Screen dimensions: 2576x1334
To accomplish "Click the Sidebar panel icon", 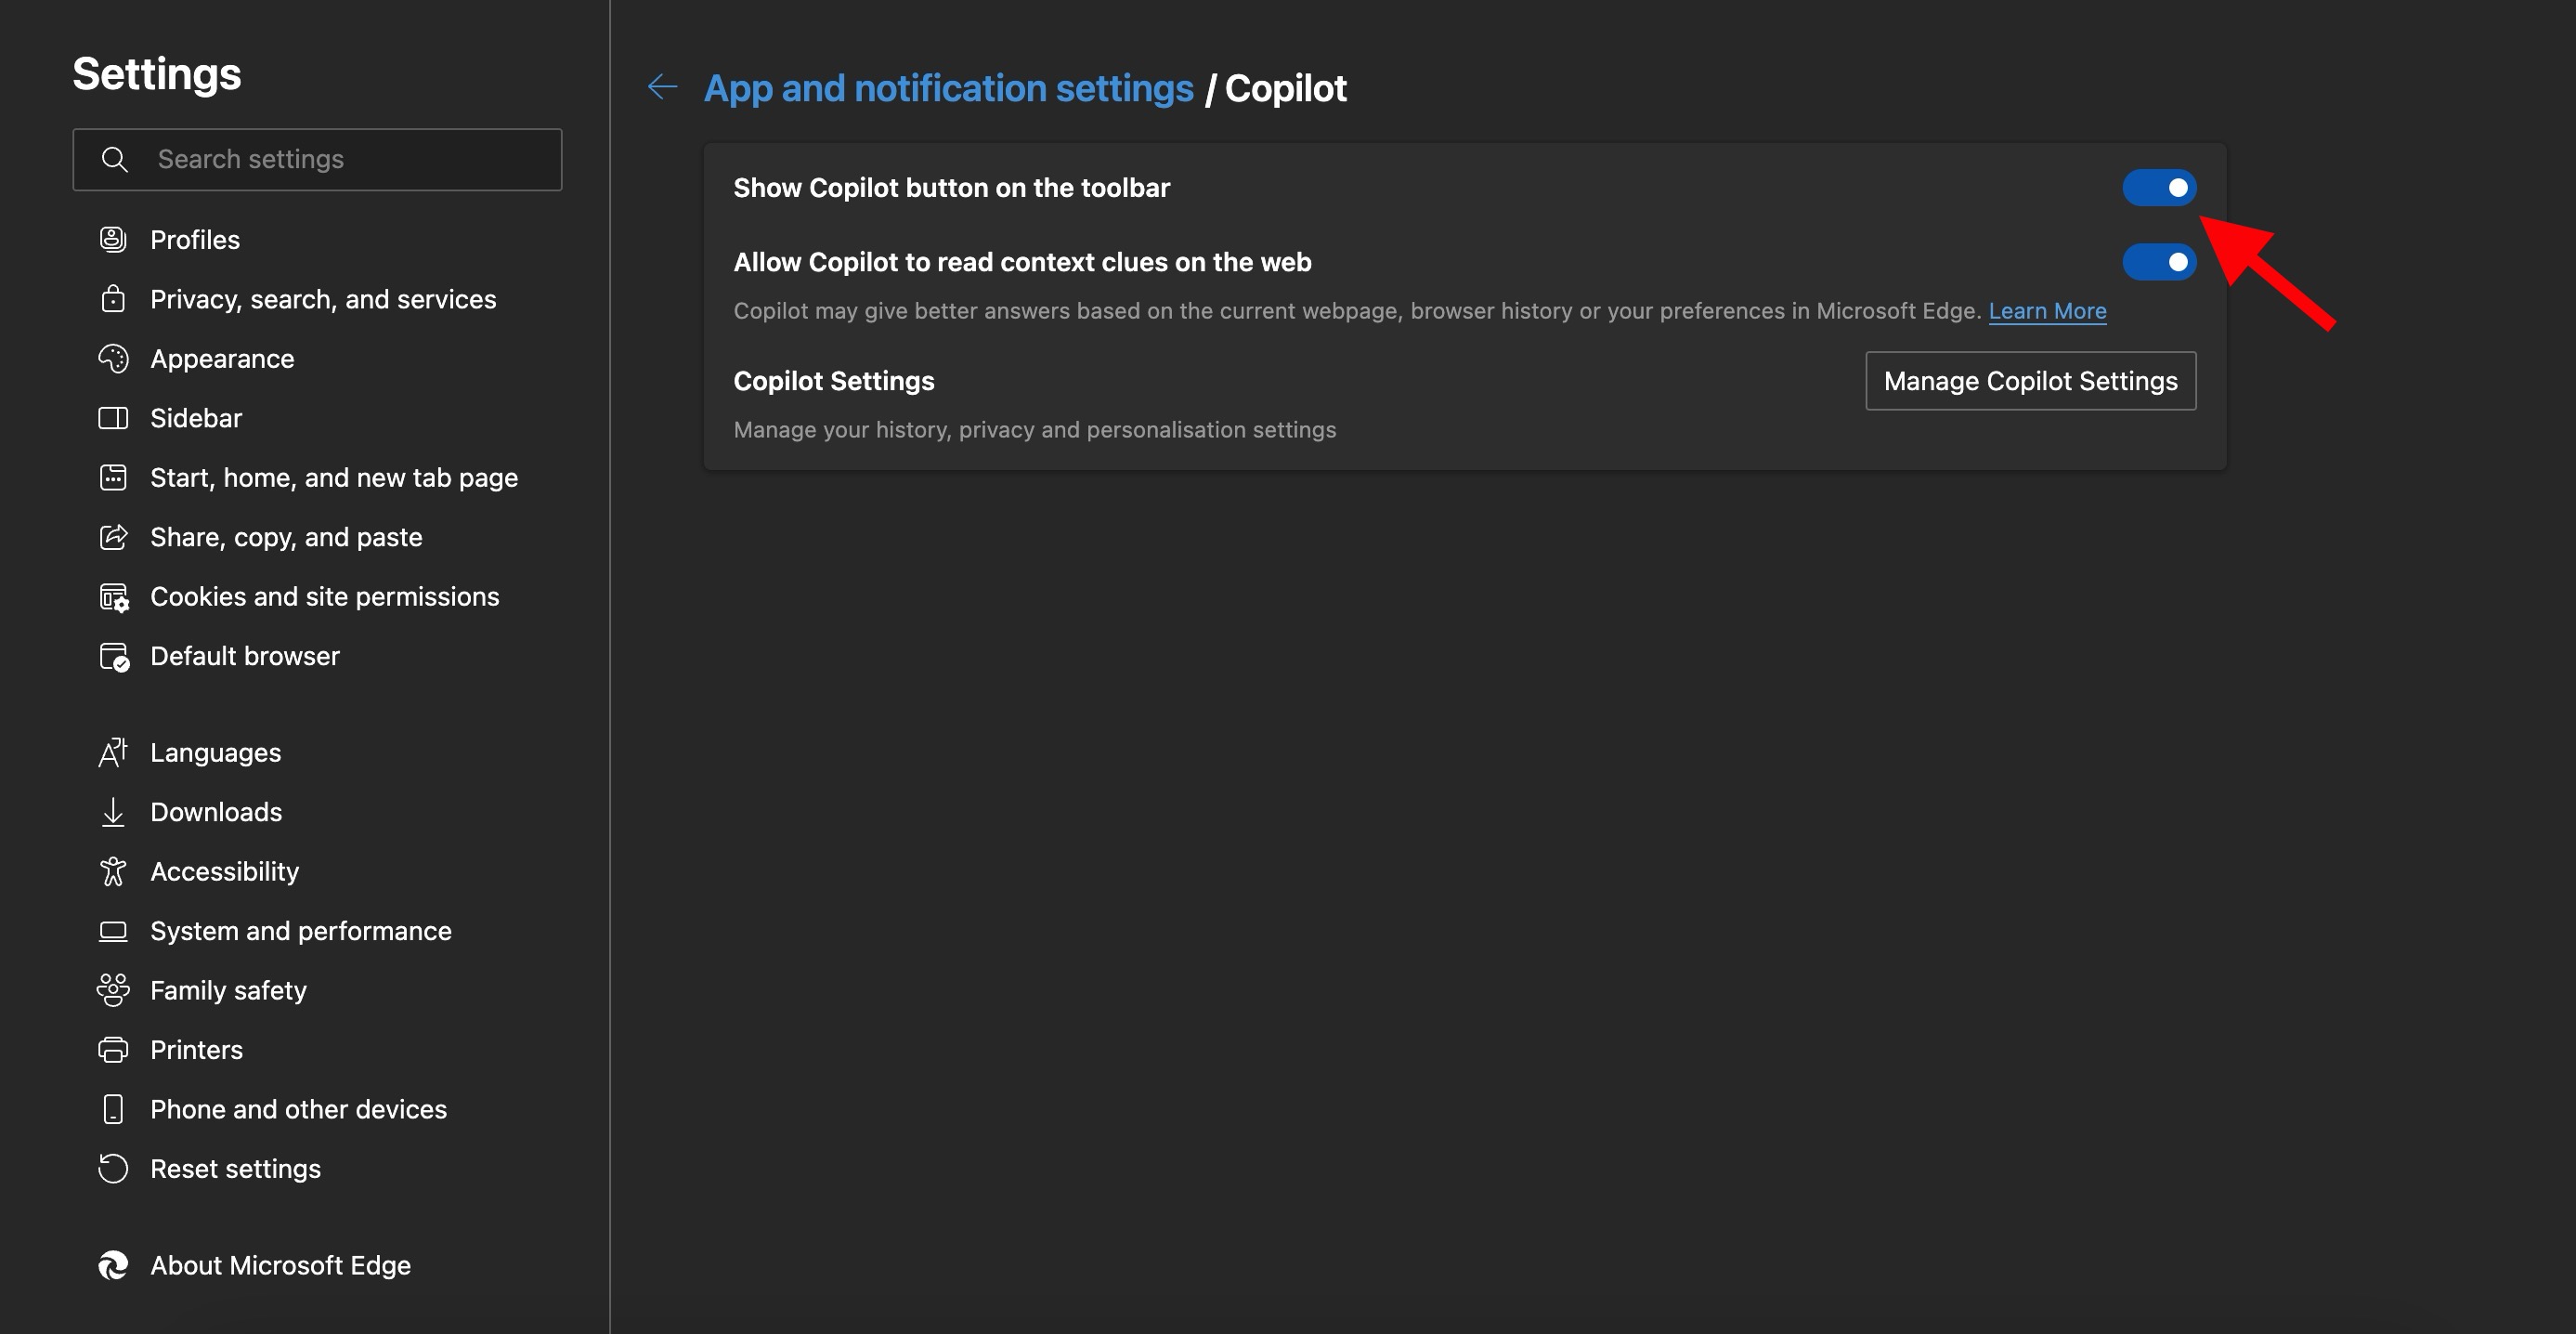I will click(113, 418).
